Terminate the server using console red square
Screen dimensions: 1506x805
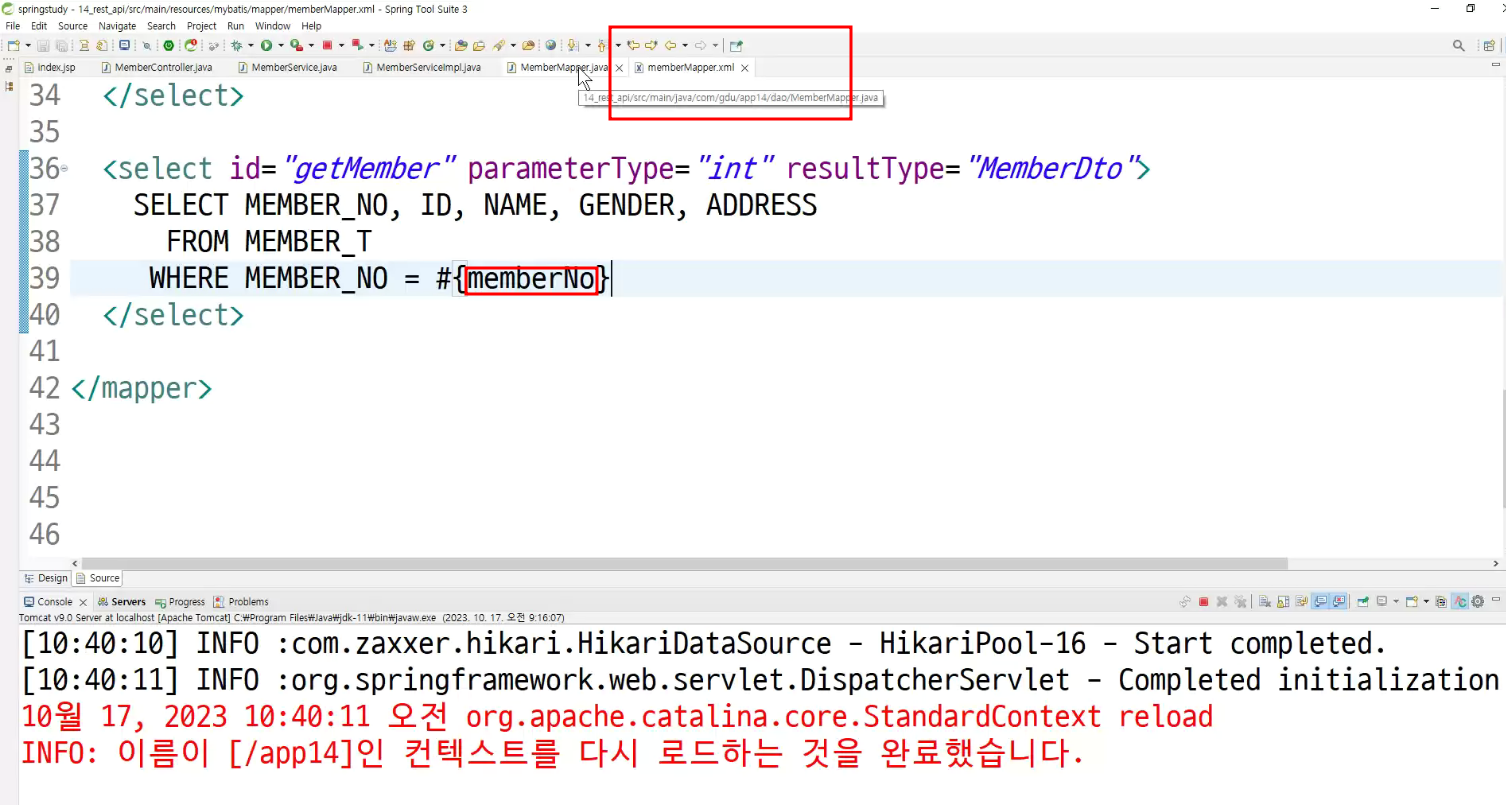pos(1204,602)
